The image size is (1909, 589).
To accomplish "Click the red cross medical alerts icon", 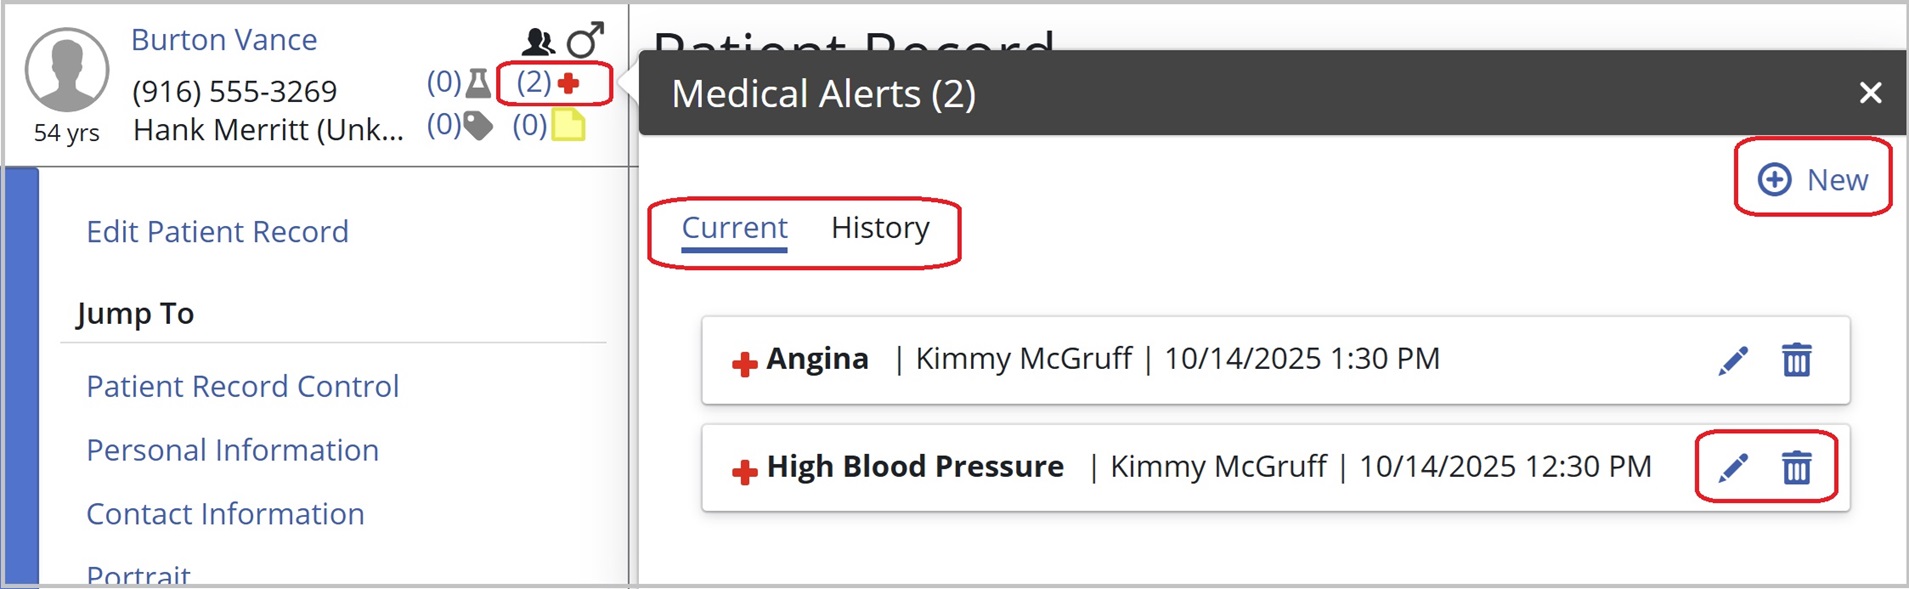I will pos(568,83).
